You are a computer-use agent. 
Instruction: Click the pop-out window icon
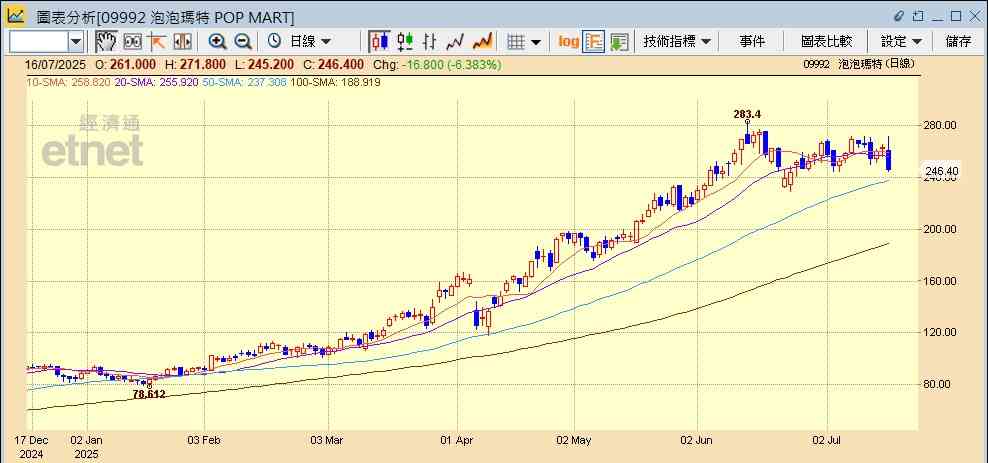tap(918, 15)
